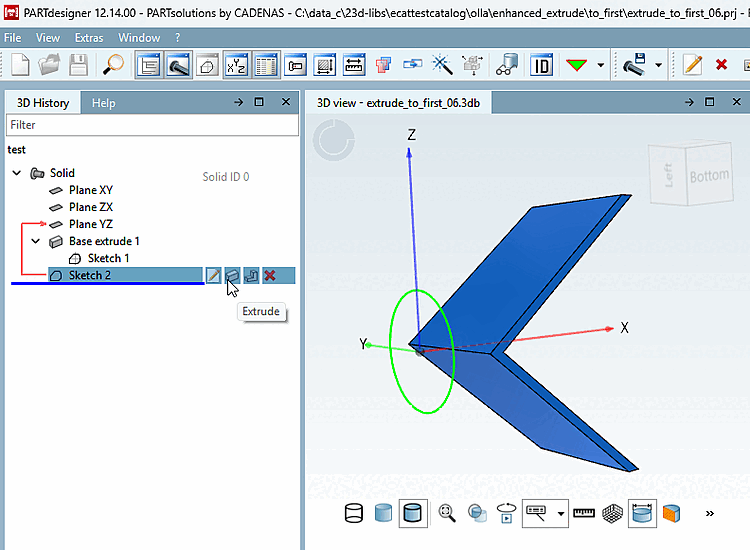Click the Filter input field
The image size is (750, 550).
pyautogui.click(x=152, y=125)
